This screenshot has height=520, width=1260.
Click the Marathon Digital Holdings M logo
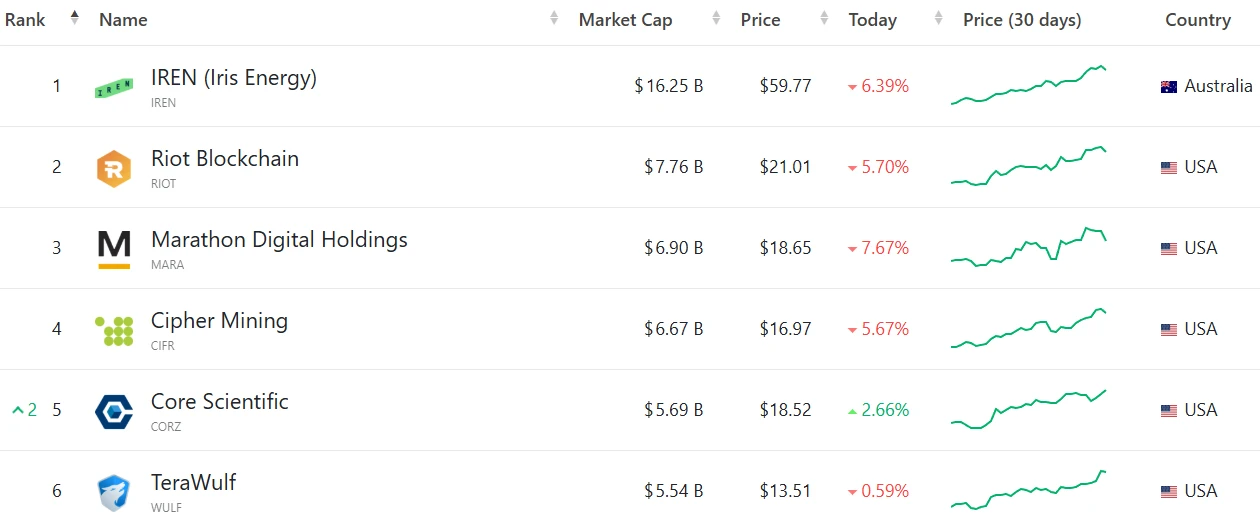(x=114, y=249)
